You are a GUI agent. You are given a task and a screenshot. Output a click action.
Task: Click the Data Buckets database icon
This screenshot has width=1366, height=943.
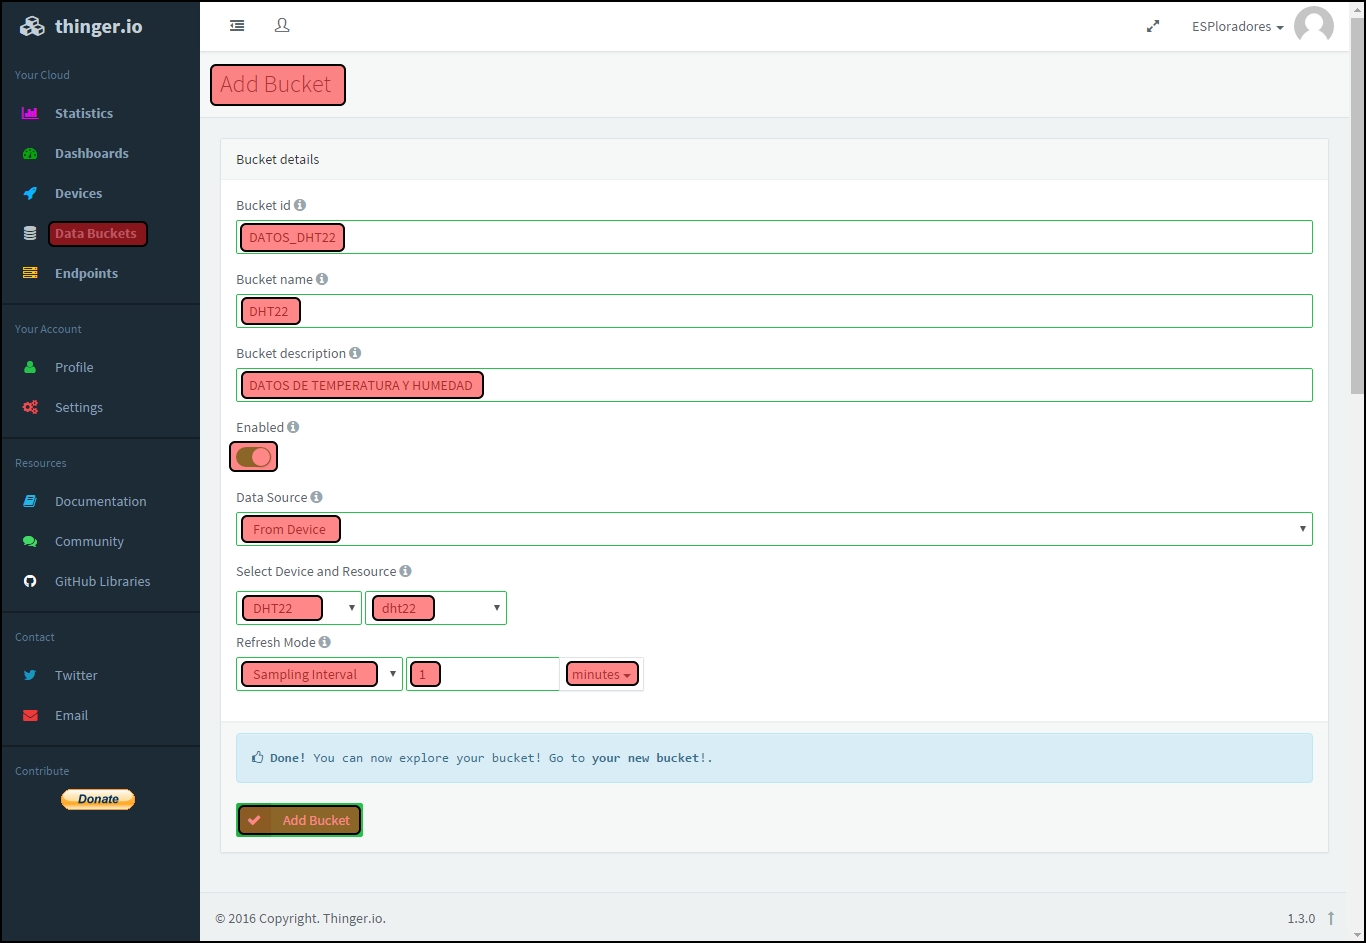coord(30,233)
